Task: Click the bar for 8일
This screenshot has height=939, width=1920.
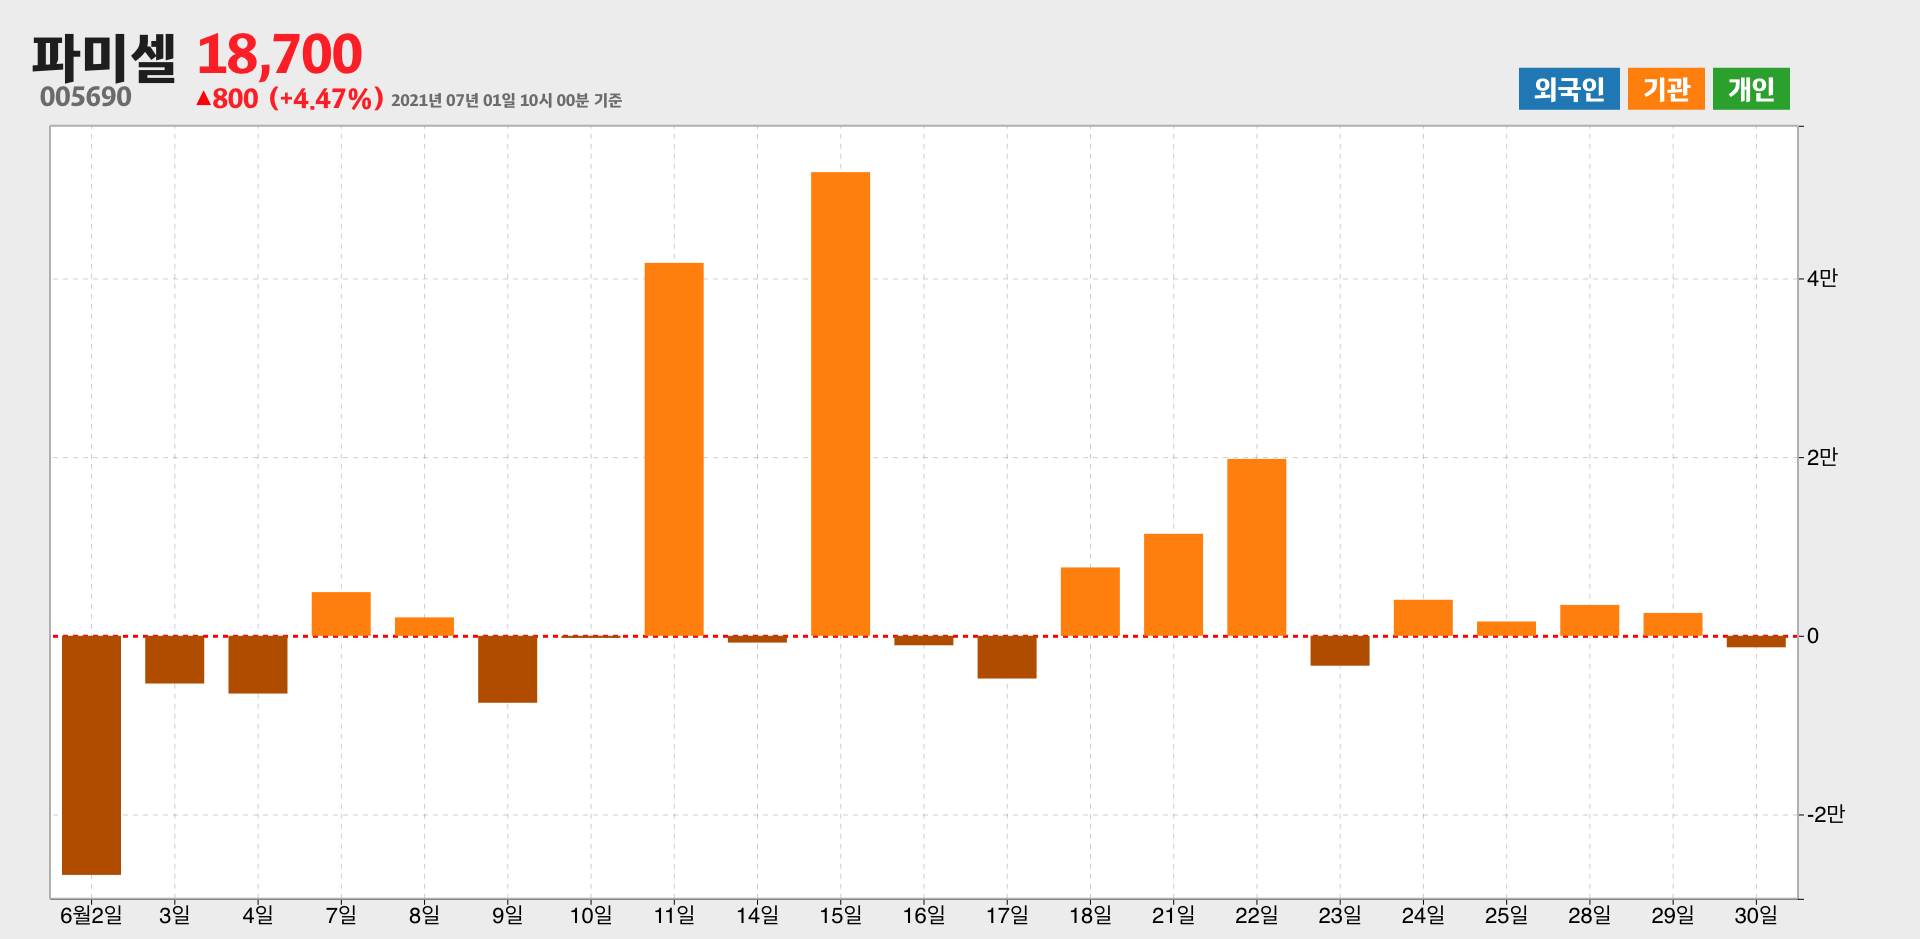Action: coord(424,626)
